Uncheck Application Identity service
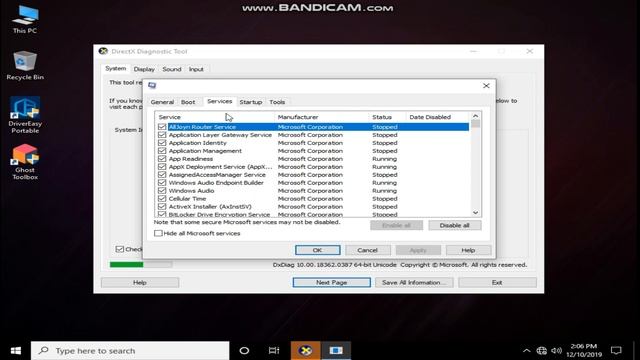The width and height of the screenshot is (640, 360). click(162, 143)
